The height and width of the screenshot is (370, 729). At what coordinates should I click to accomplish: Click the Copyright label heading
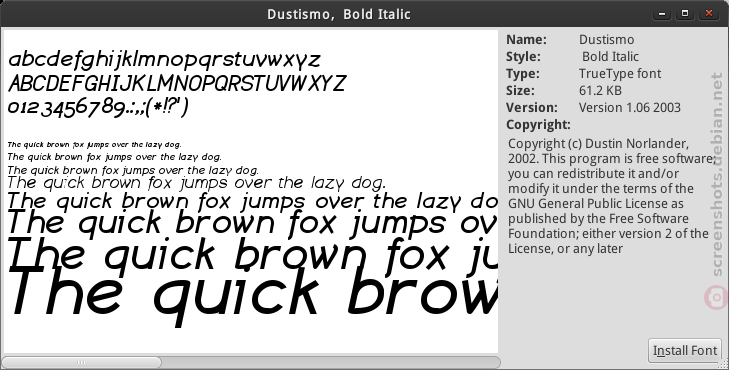(x=538, y=125)
